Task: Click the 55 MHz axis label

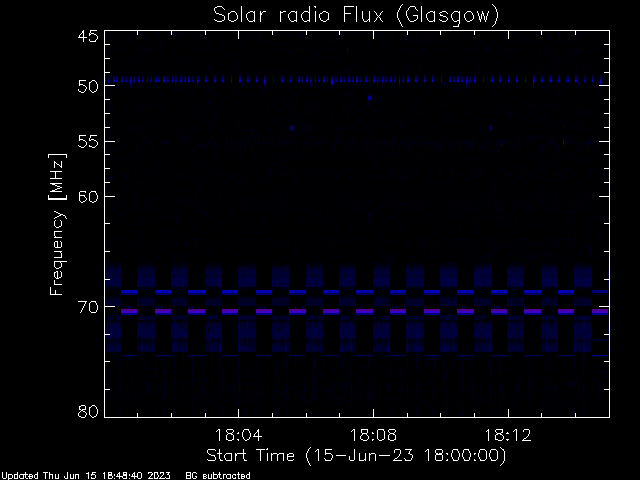Action: click(88, 142)
